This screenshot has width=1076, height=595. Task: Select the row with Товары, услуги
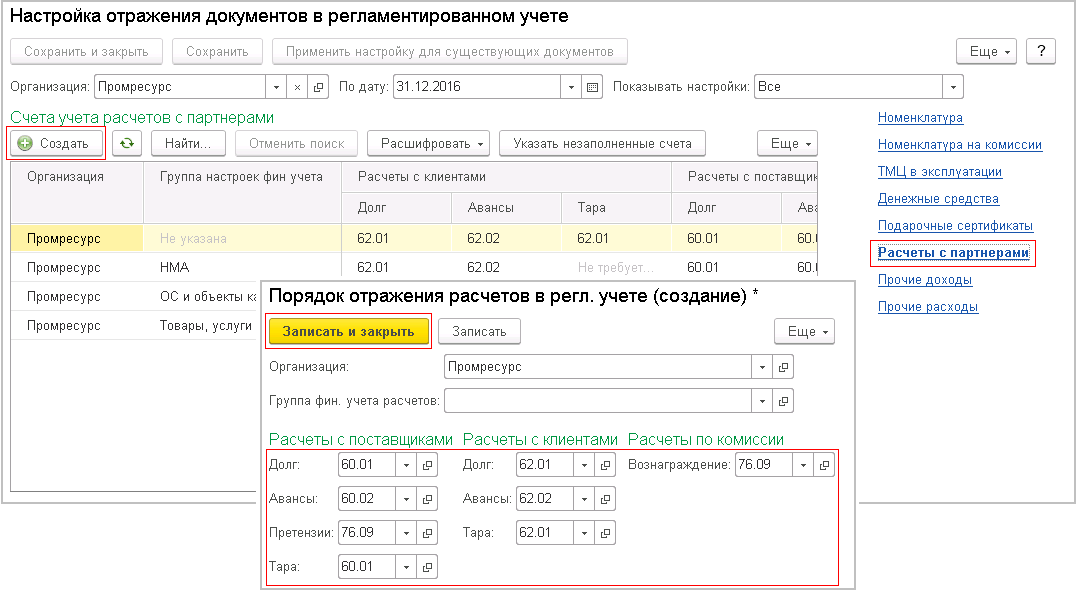click(134, 326)
